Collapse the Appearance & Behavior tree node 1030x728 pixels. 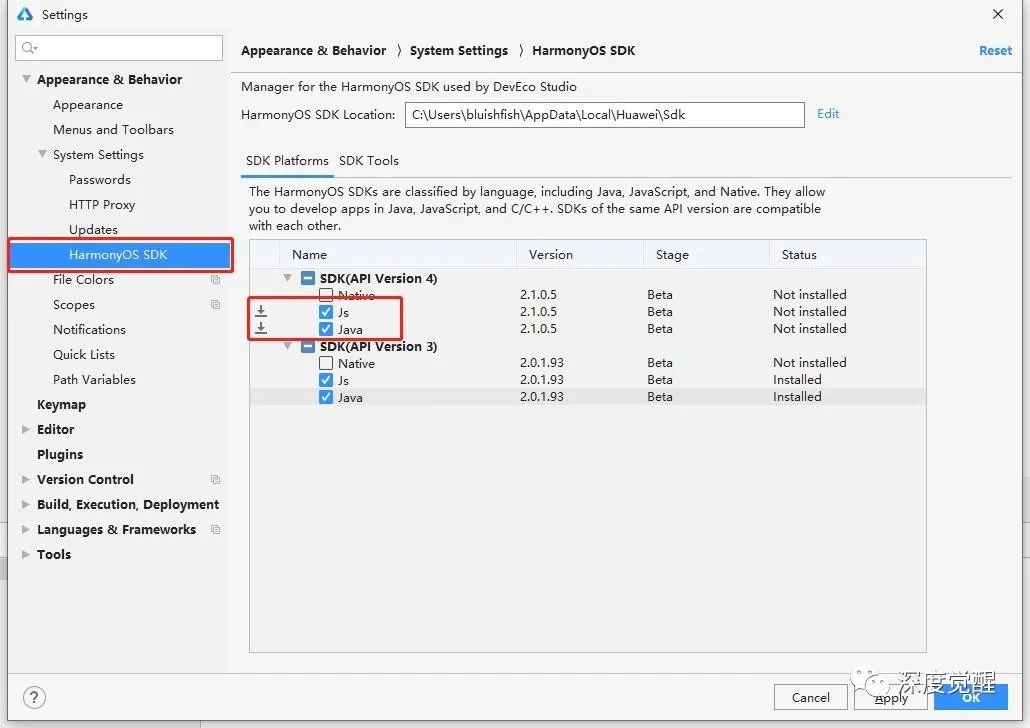pyautogui.click(x=26, y=79)
